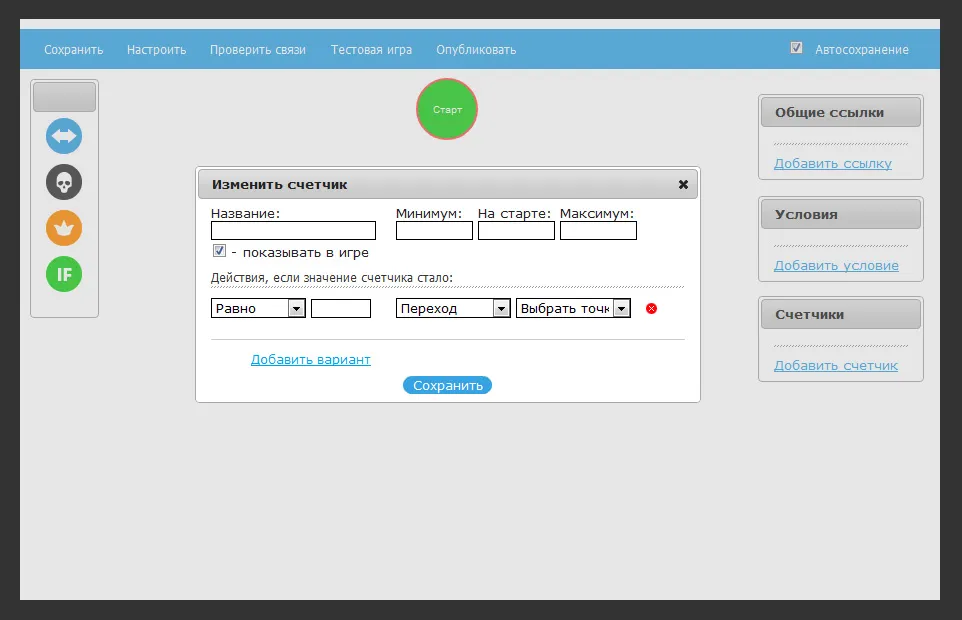Click the Добавить вариант link
Viewport: 962px width, 620px height.
pos(310,360)
